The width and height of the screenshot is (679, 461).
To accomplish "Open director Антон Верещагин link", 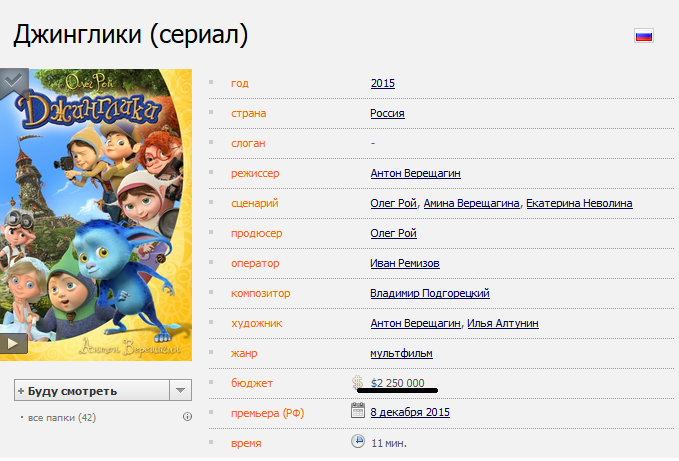I will point(415,173).
